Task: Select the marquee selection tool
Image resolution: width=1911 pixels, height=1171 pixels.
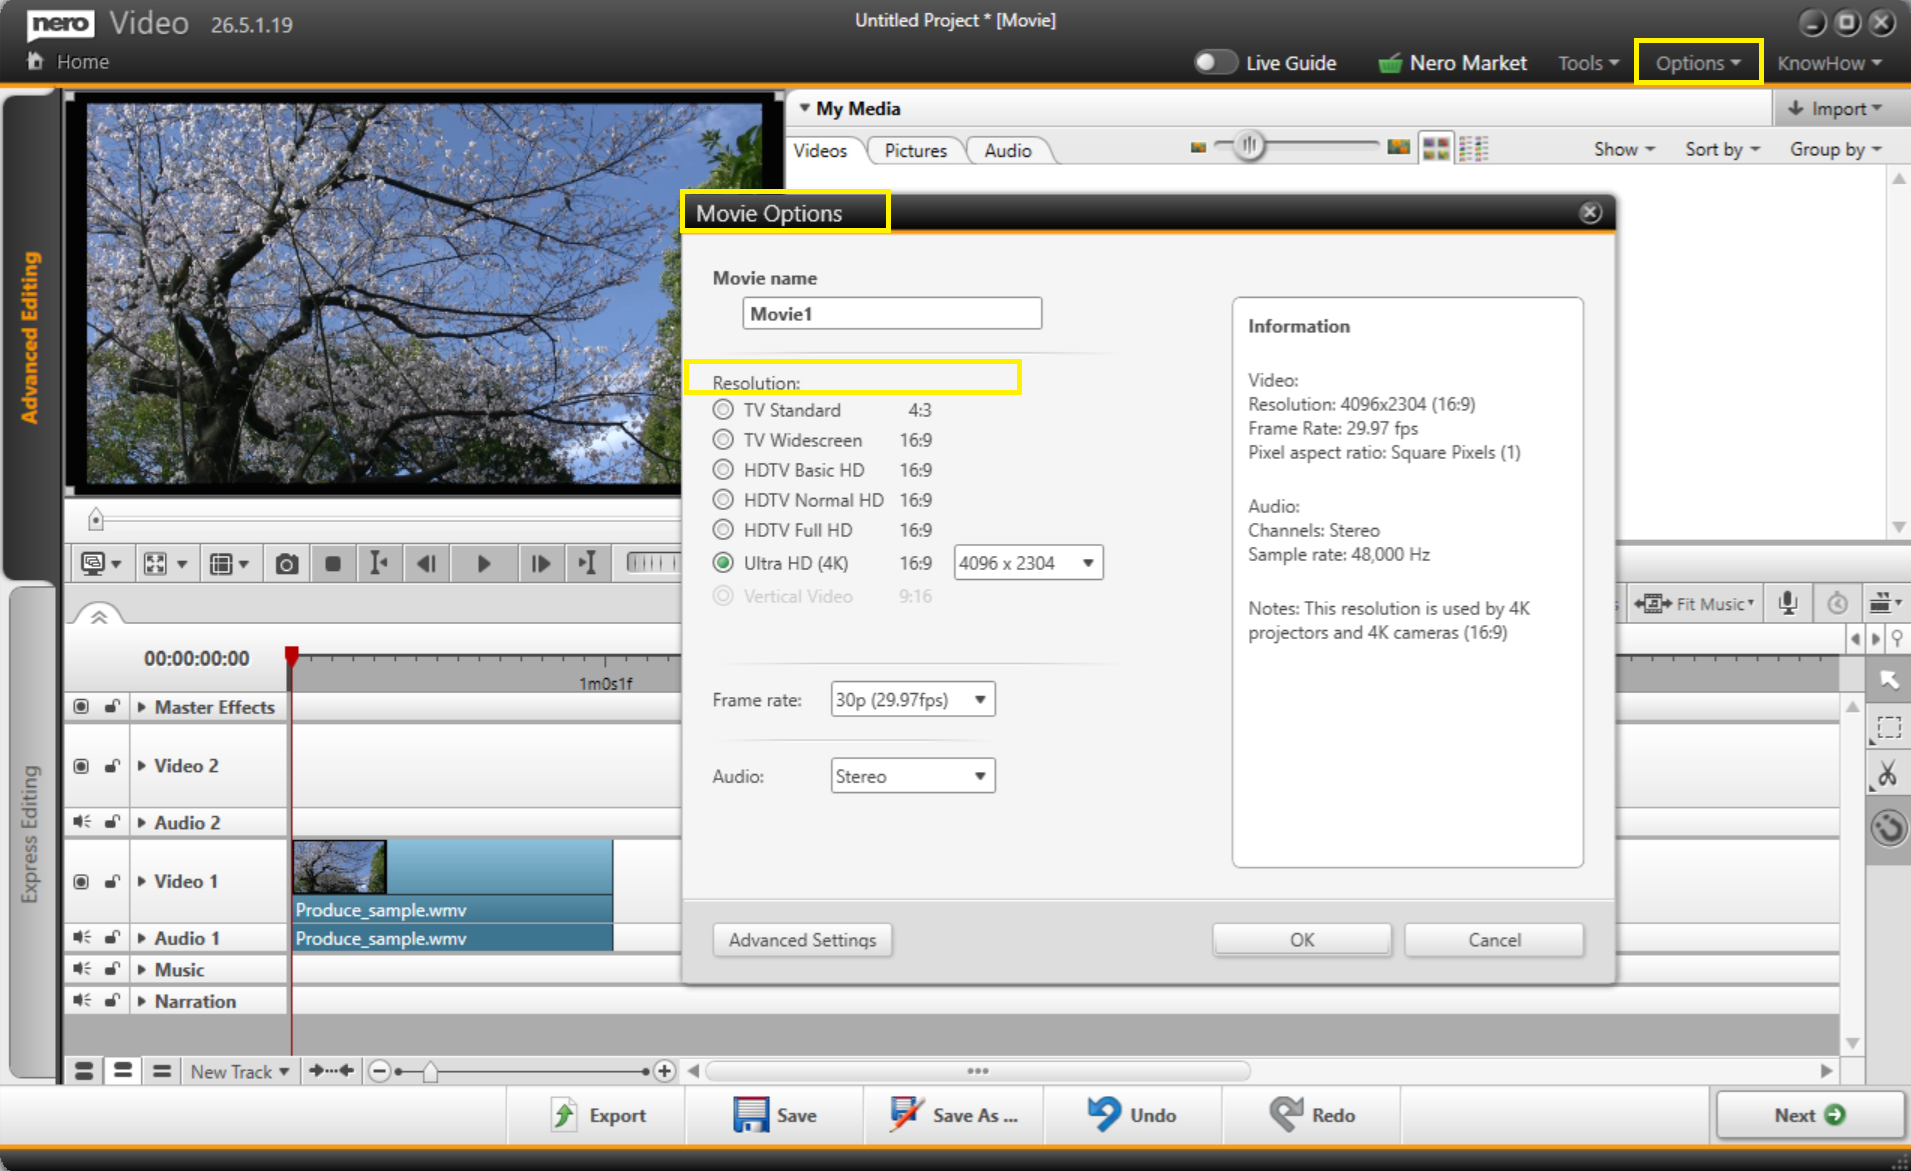Action: (x=1888, y=727)
